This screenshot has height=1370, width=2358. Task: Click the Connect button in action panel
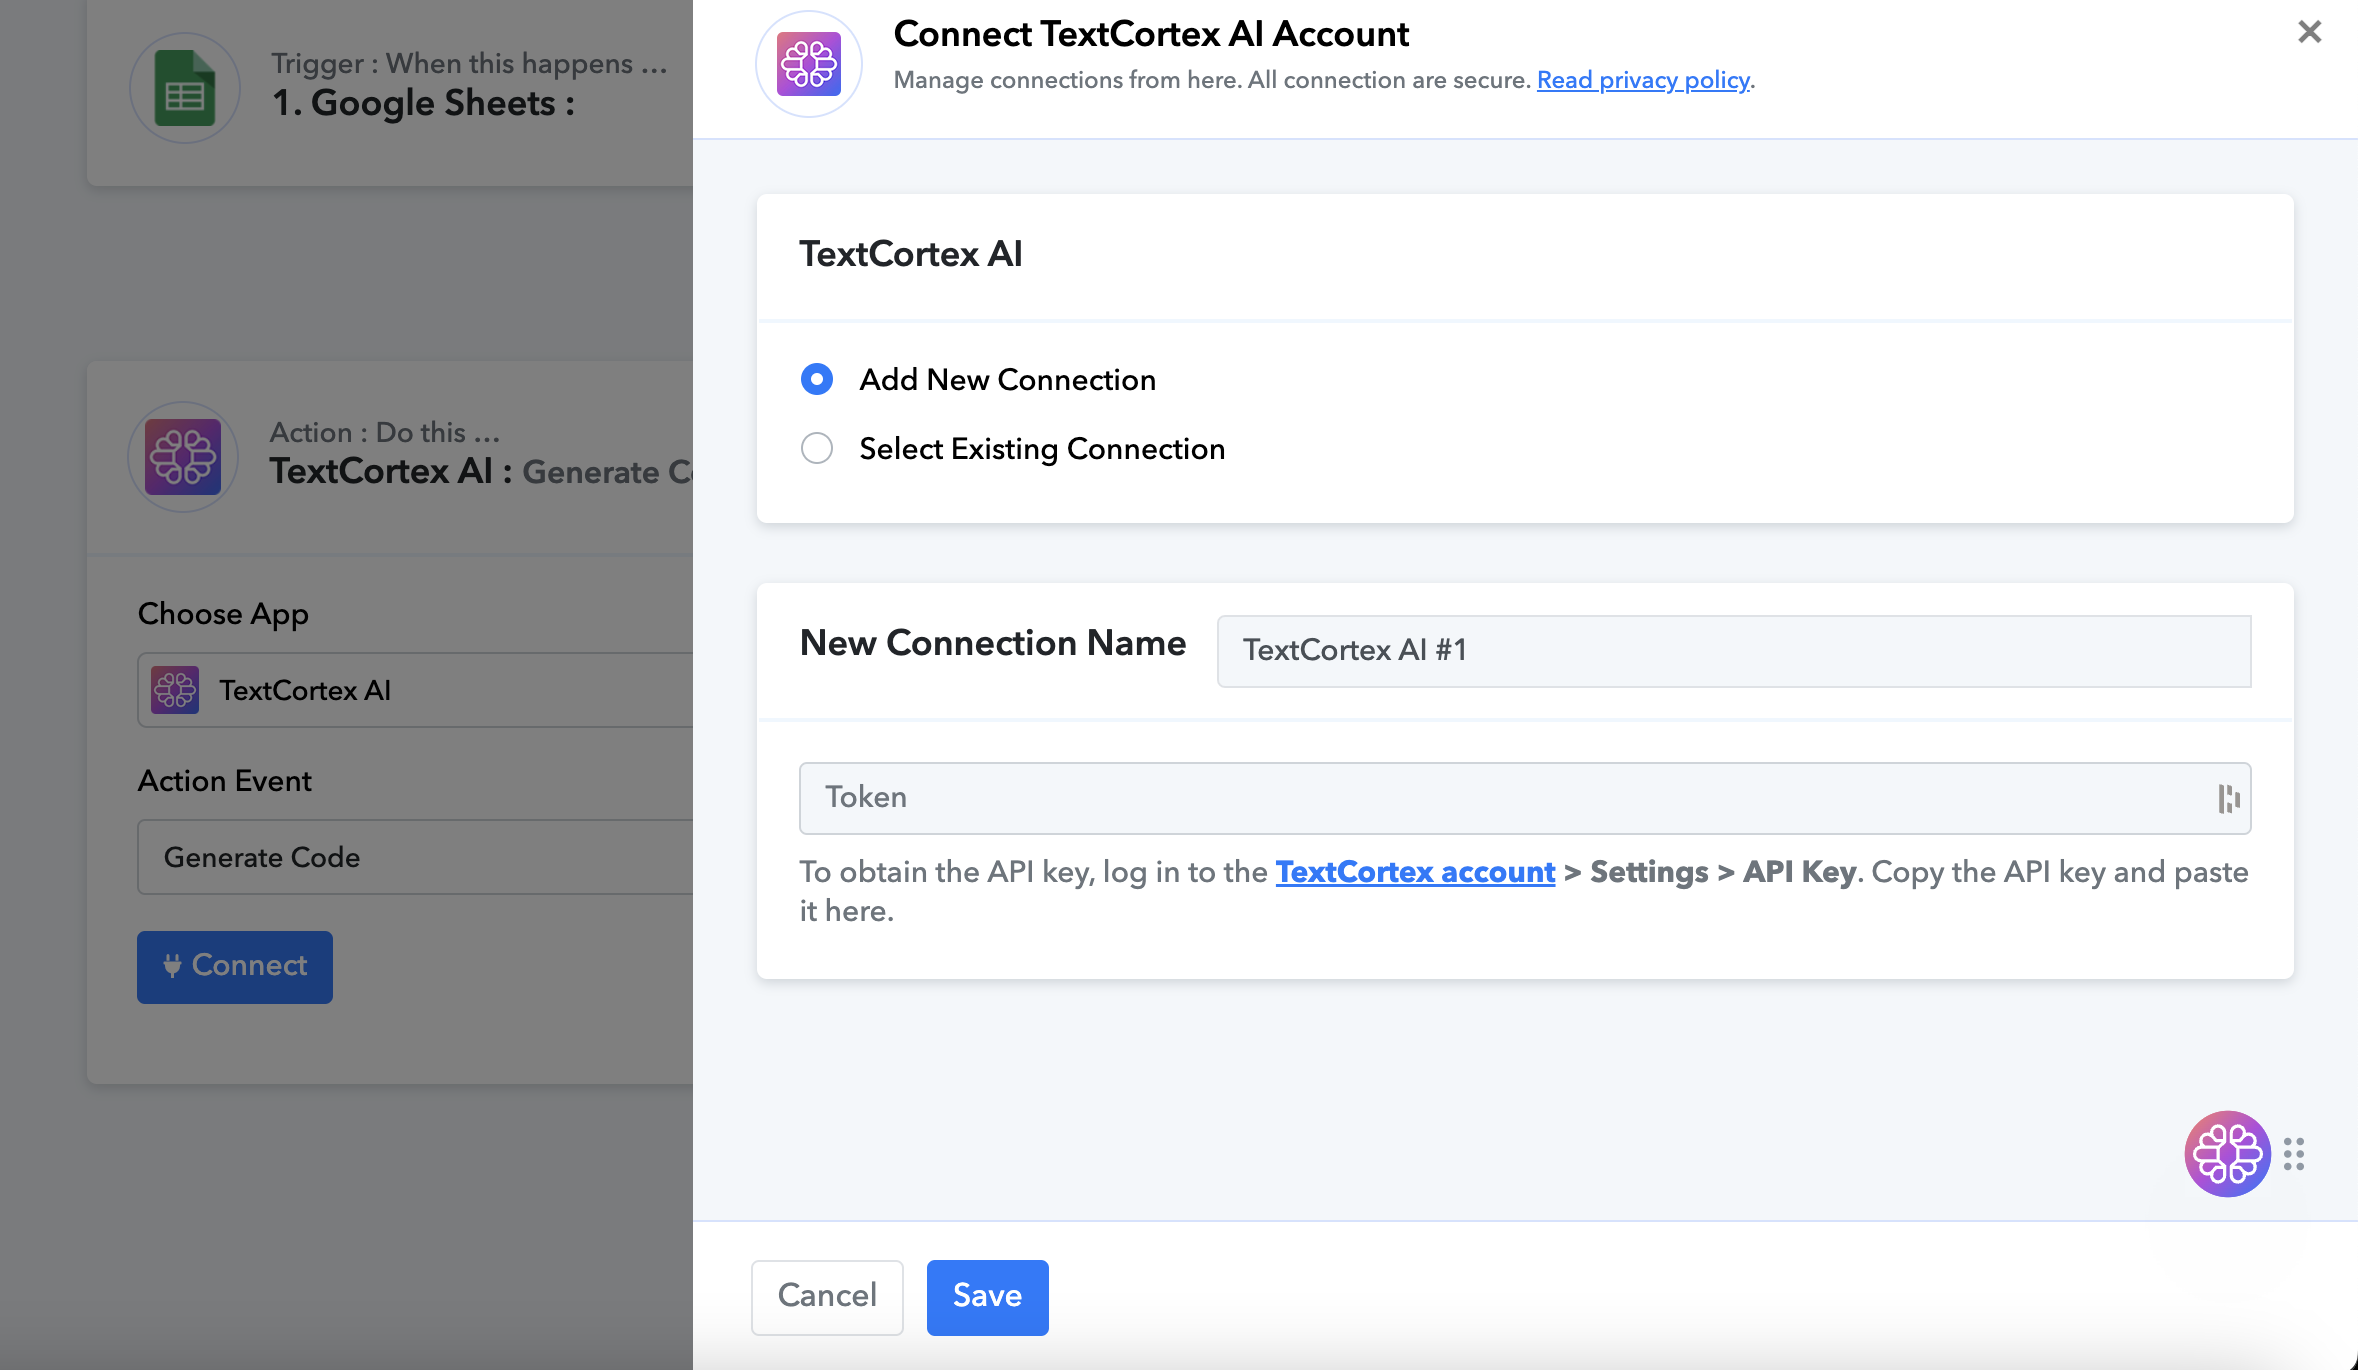click(235, 966)
